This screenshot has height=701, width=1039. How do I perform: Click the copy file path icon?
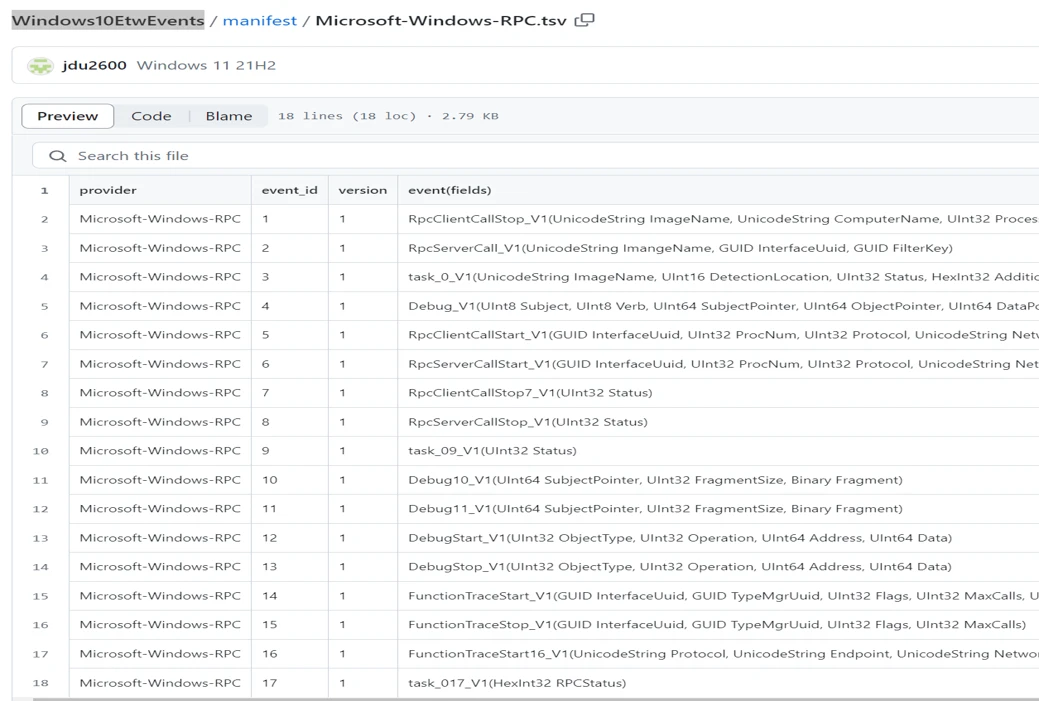coord(585,20)
